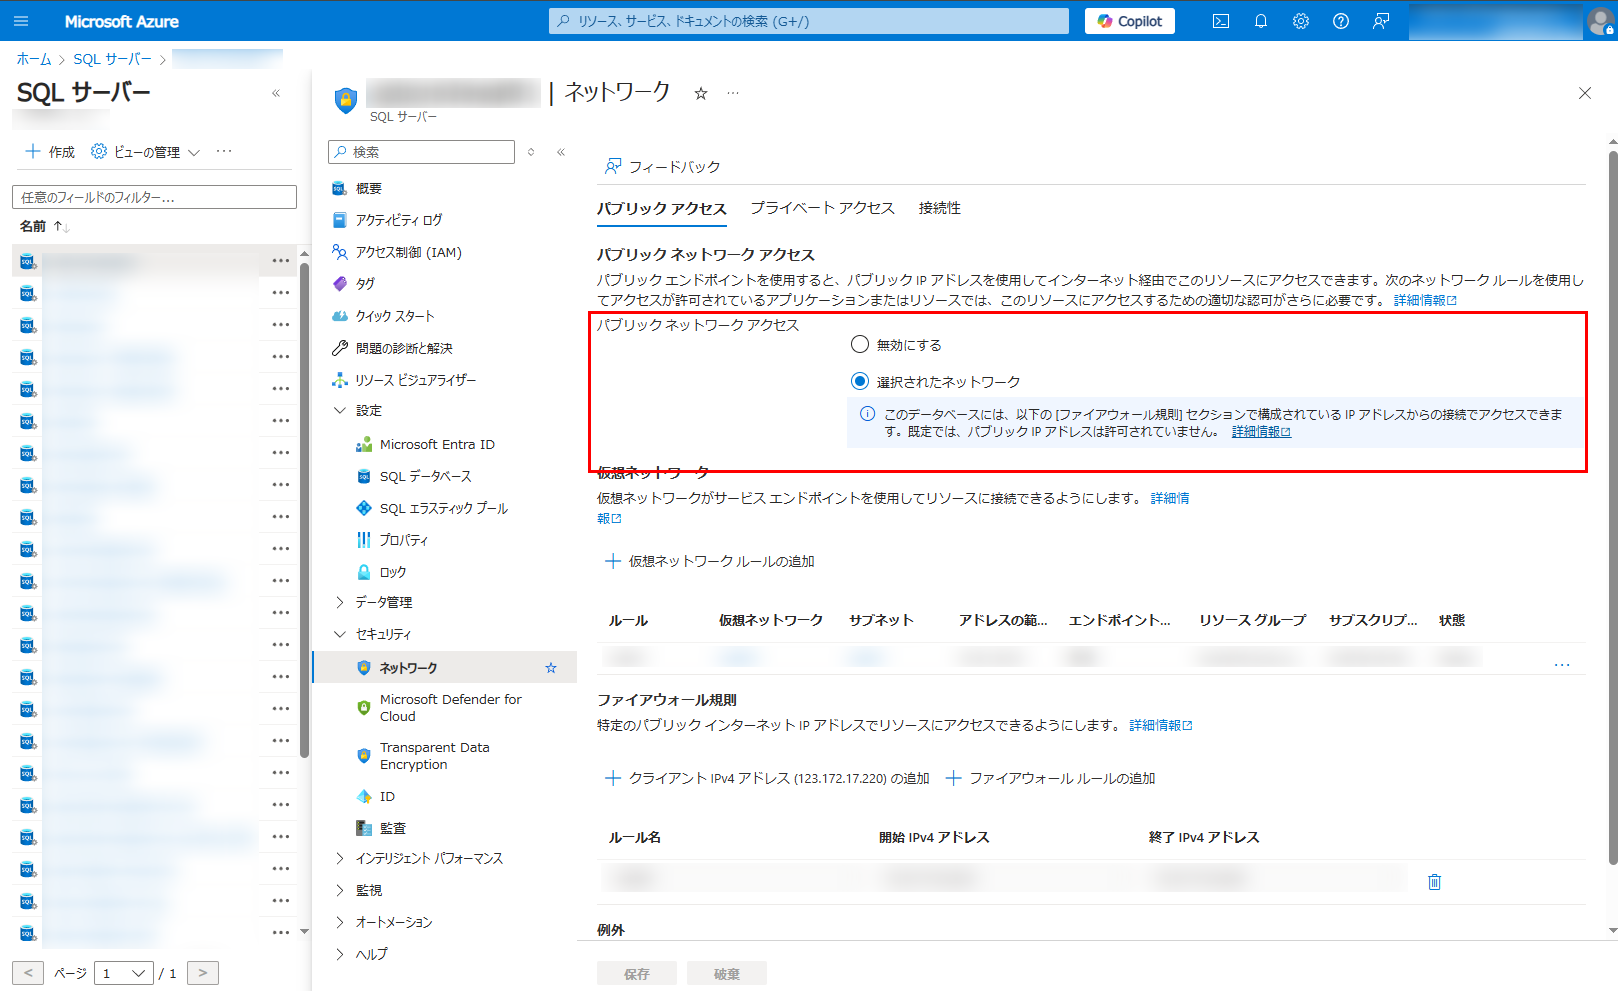The width and height of the screenshot is (1618, 991).
Task: Close the network blade
Action: pyautogui.click(x=1585, y=93)
